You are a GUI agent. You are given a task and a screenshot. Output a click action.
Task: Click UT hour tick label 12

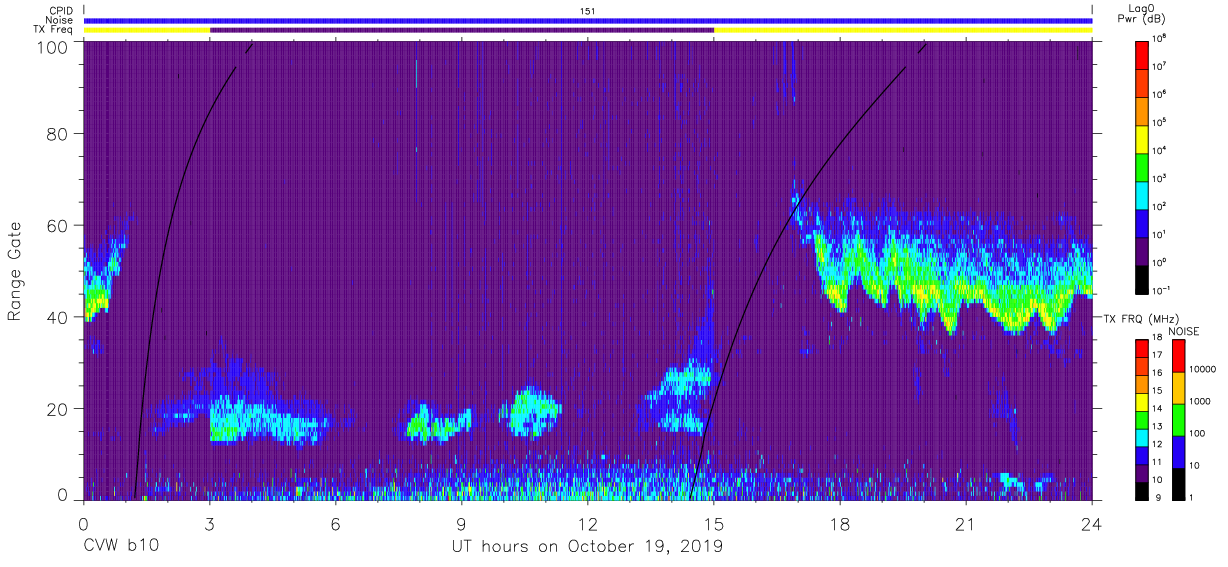tap(588, 523)
